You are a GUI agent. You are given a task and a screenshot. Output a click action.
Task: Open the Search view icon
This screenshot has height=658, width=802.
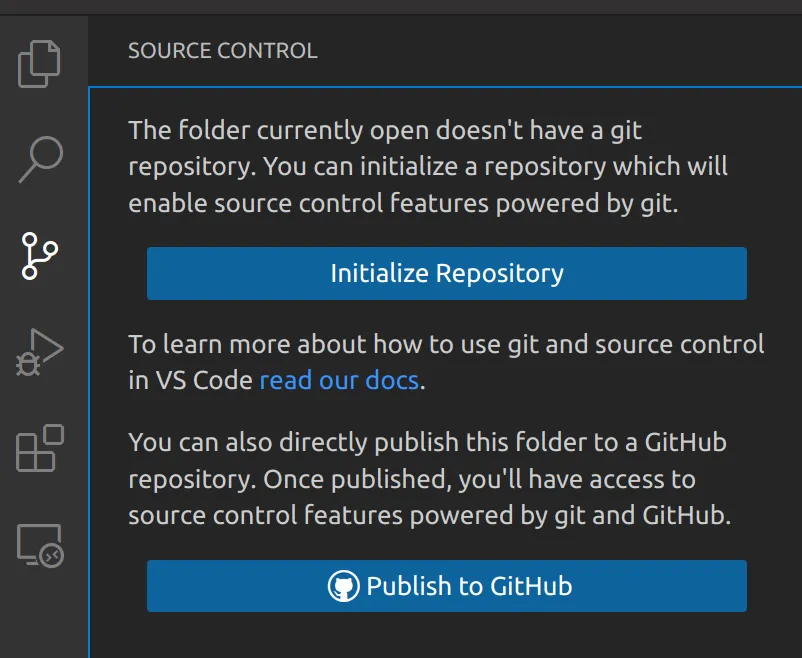pyautogui.click(x=40, y=160)
